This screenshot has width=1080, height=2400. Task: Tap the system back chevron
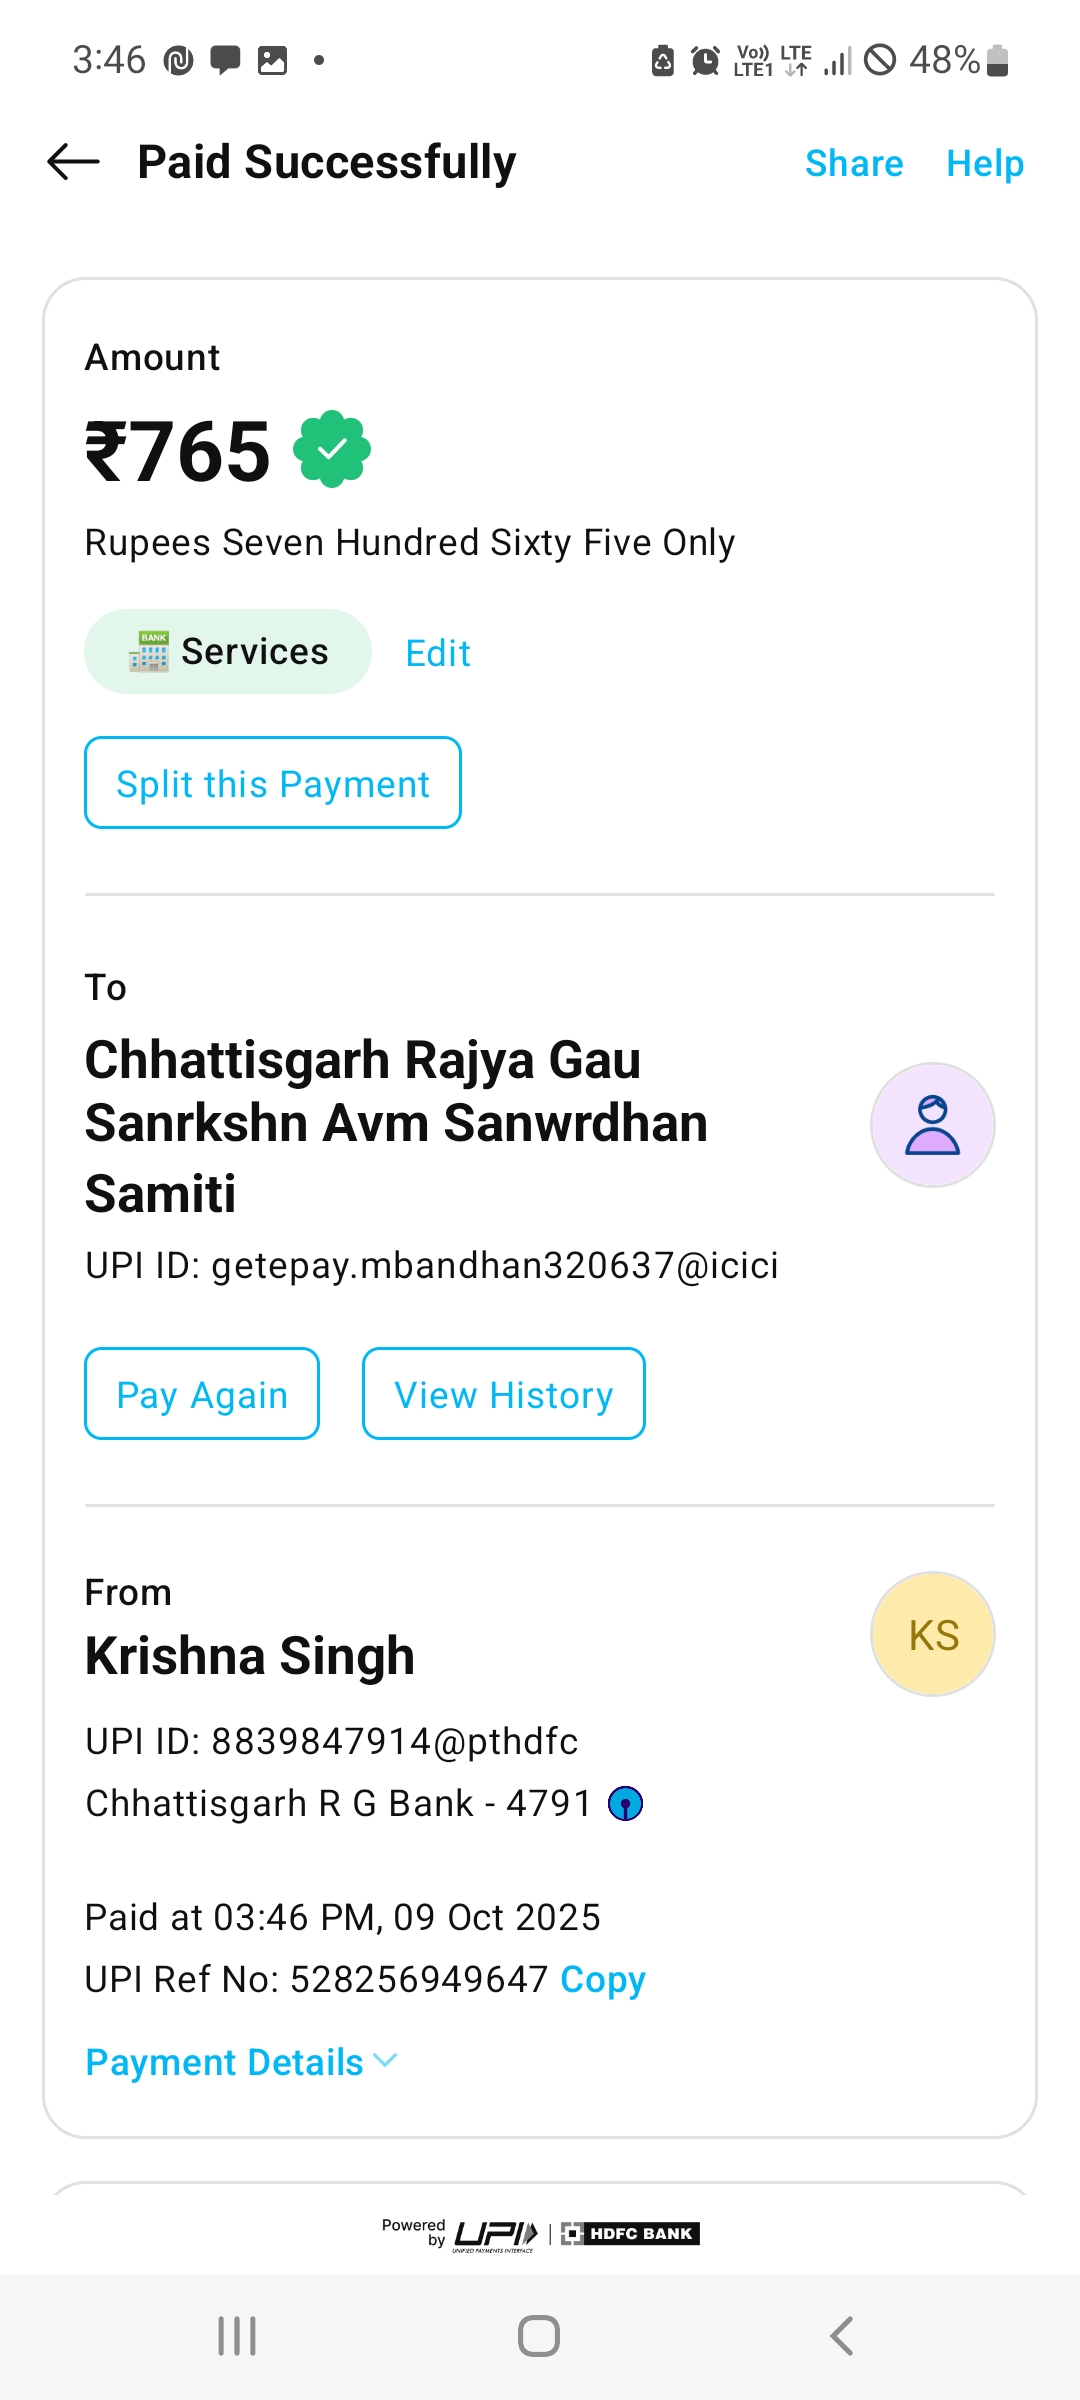click(x=842, y=2336)
